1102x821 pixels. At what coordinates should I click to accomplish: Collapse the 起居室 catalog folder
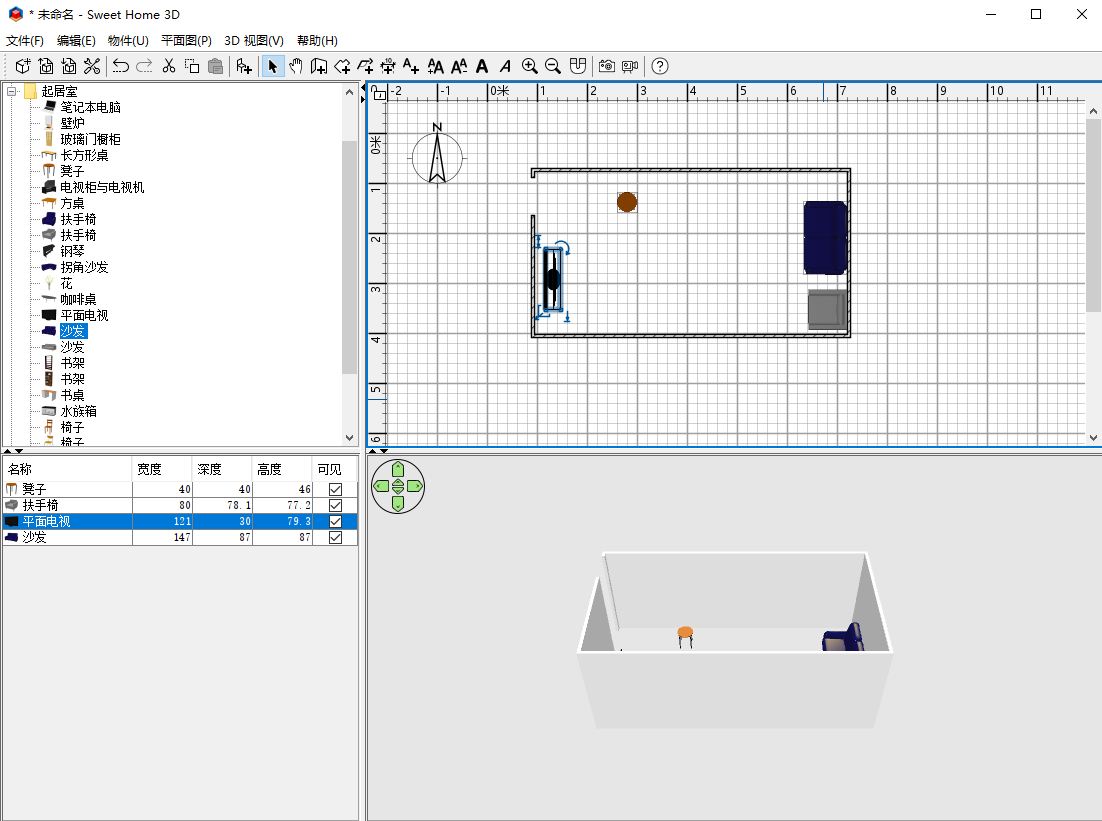(13, 91)
